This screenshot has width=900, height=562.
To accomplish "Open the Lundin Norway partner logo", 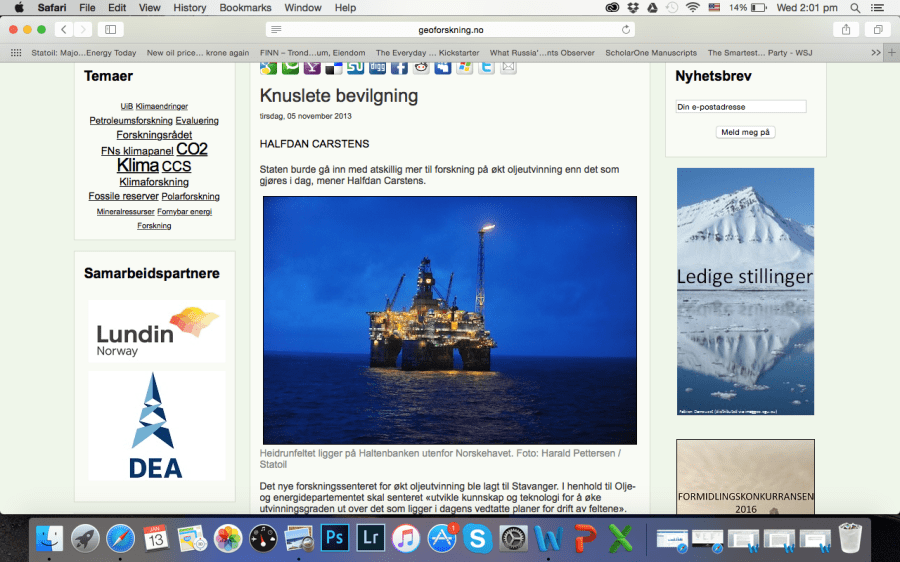I will point(157,331).
